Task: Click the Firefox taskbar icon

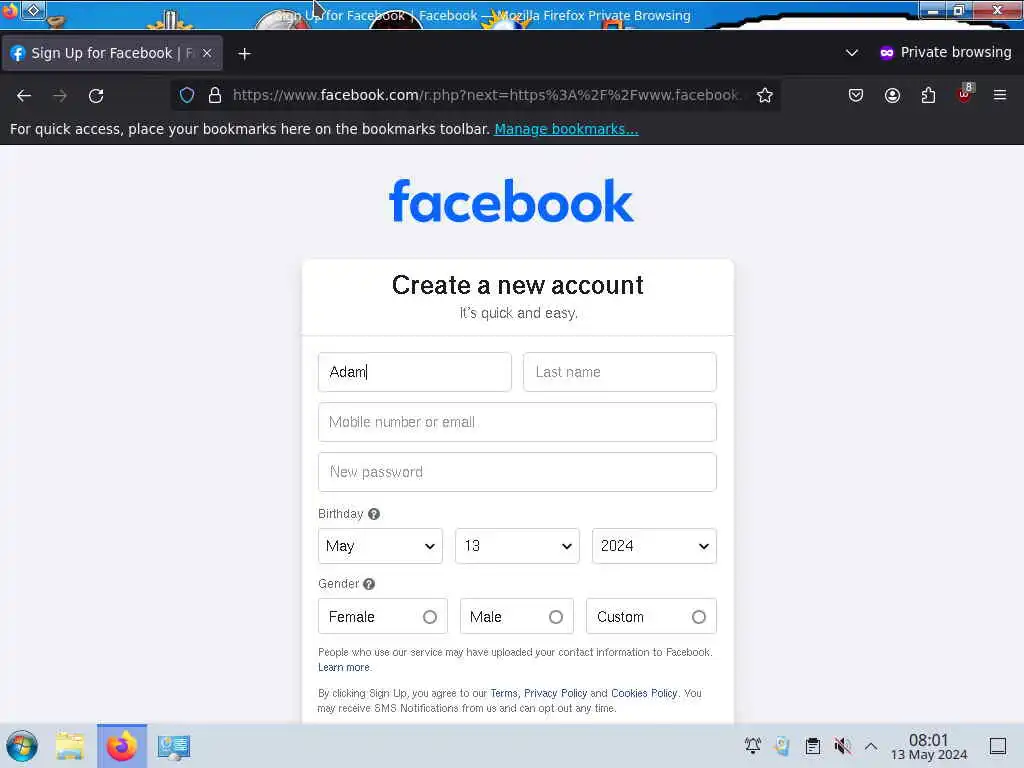Action: click(x=122, y=746)
